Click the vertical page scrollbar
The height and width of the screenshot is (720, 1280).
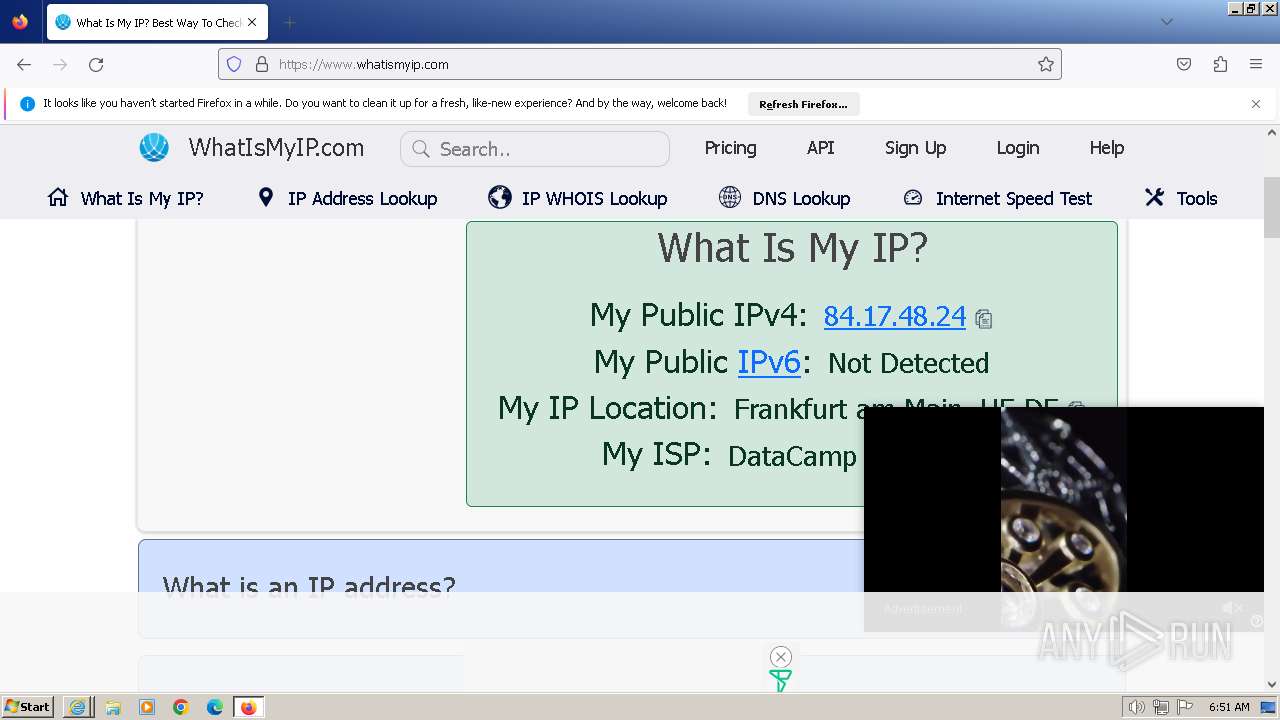coord(1272,208)
